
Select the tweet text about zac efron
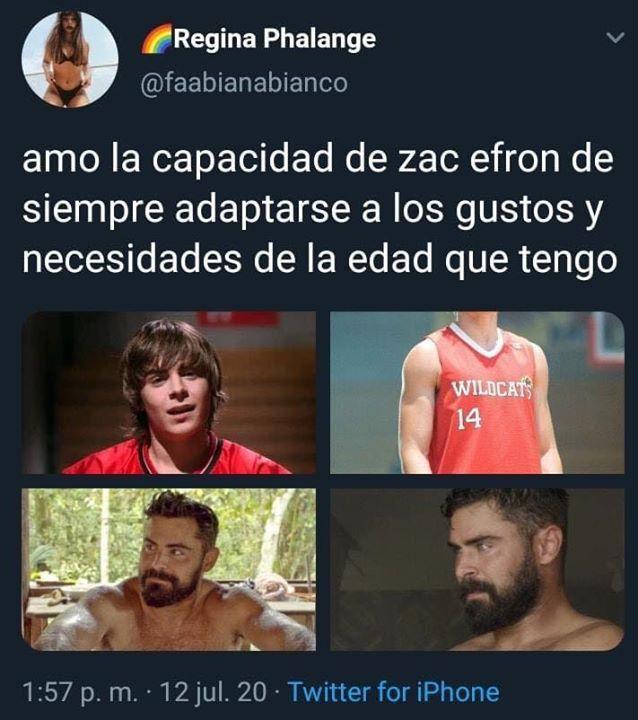point(320,209)
